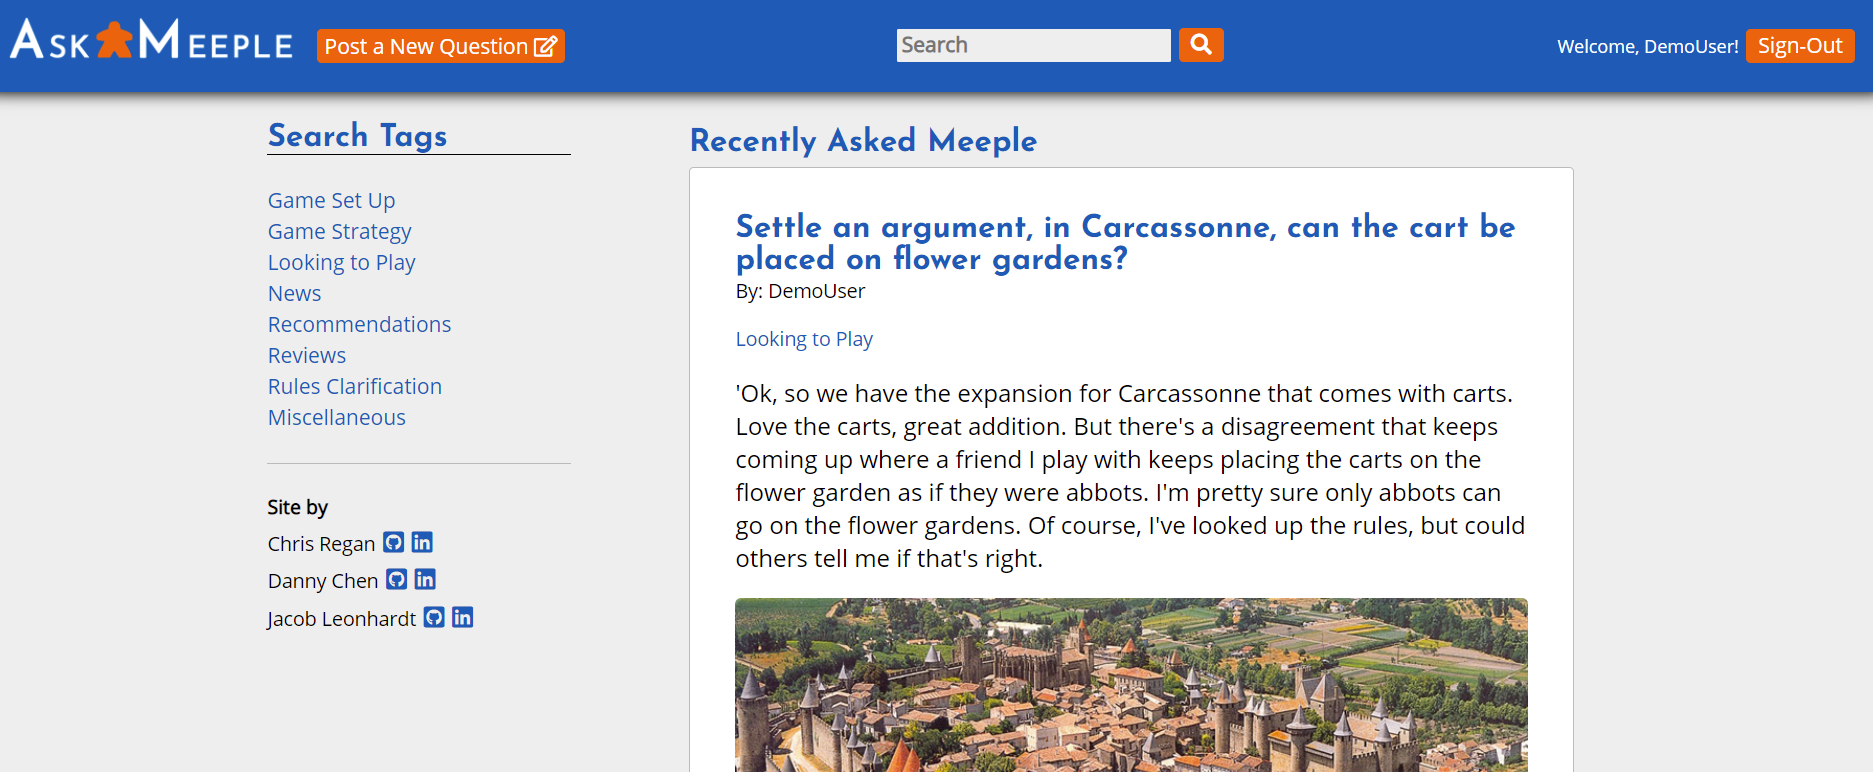The height and width of the screenshot is (772, 1873).
Task: Browse the Looking to Play sidebar tag
Action: point(341,262)
